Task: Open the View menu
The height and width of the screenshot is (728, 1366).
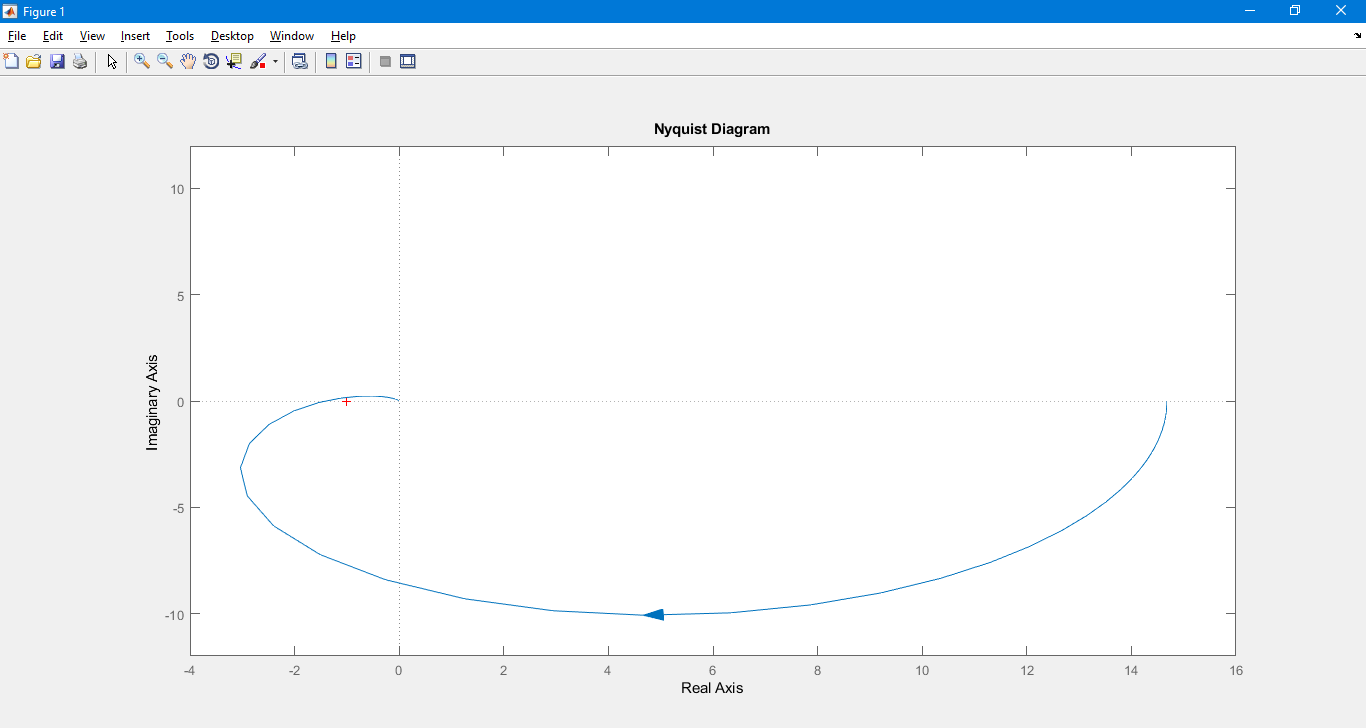Action: coord(92,36)
